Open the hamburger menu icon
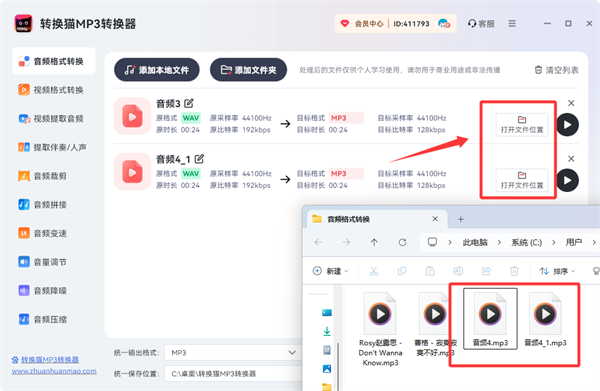This screenshot has height=391, width=600. click(x=512, y=24)
